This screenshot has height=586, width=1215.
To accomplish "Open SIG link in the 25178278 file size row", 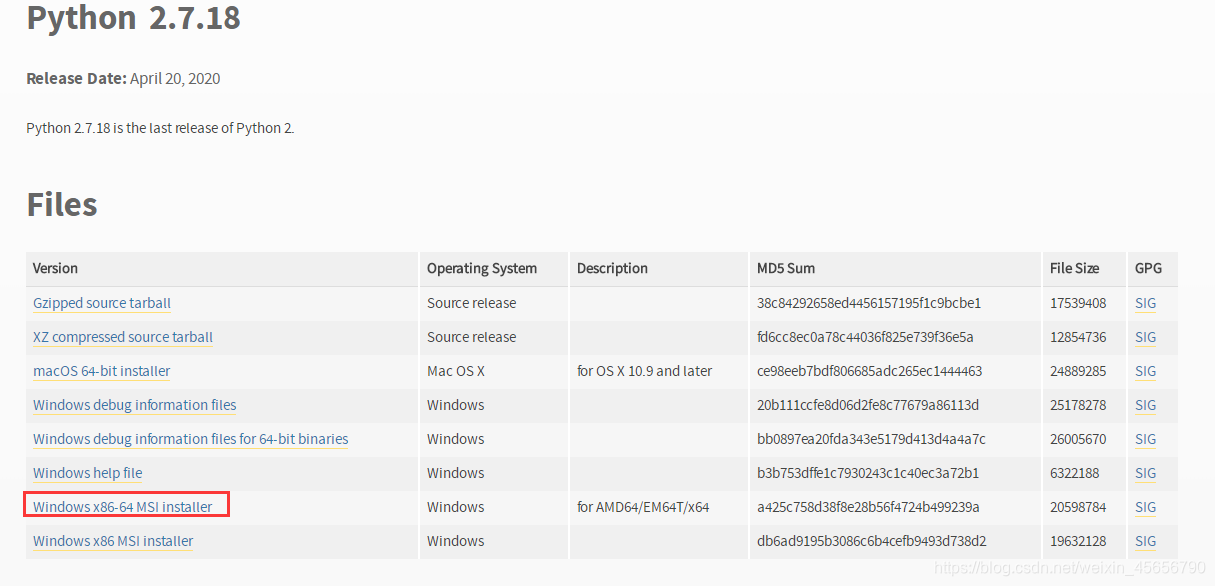I will coord(1146,405).
